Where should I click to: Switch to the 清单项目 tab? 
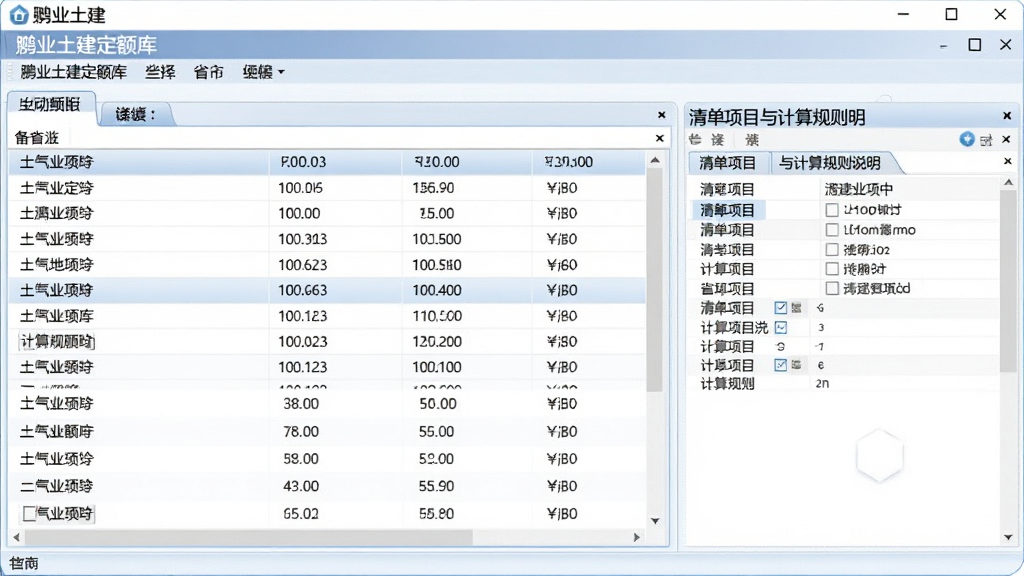(728, 163)
